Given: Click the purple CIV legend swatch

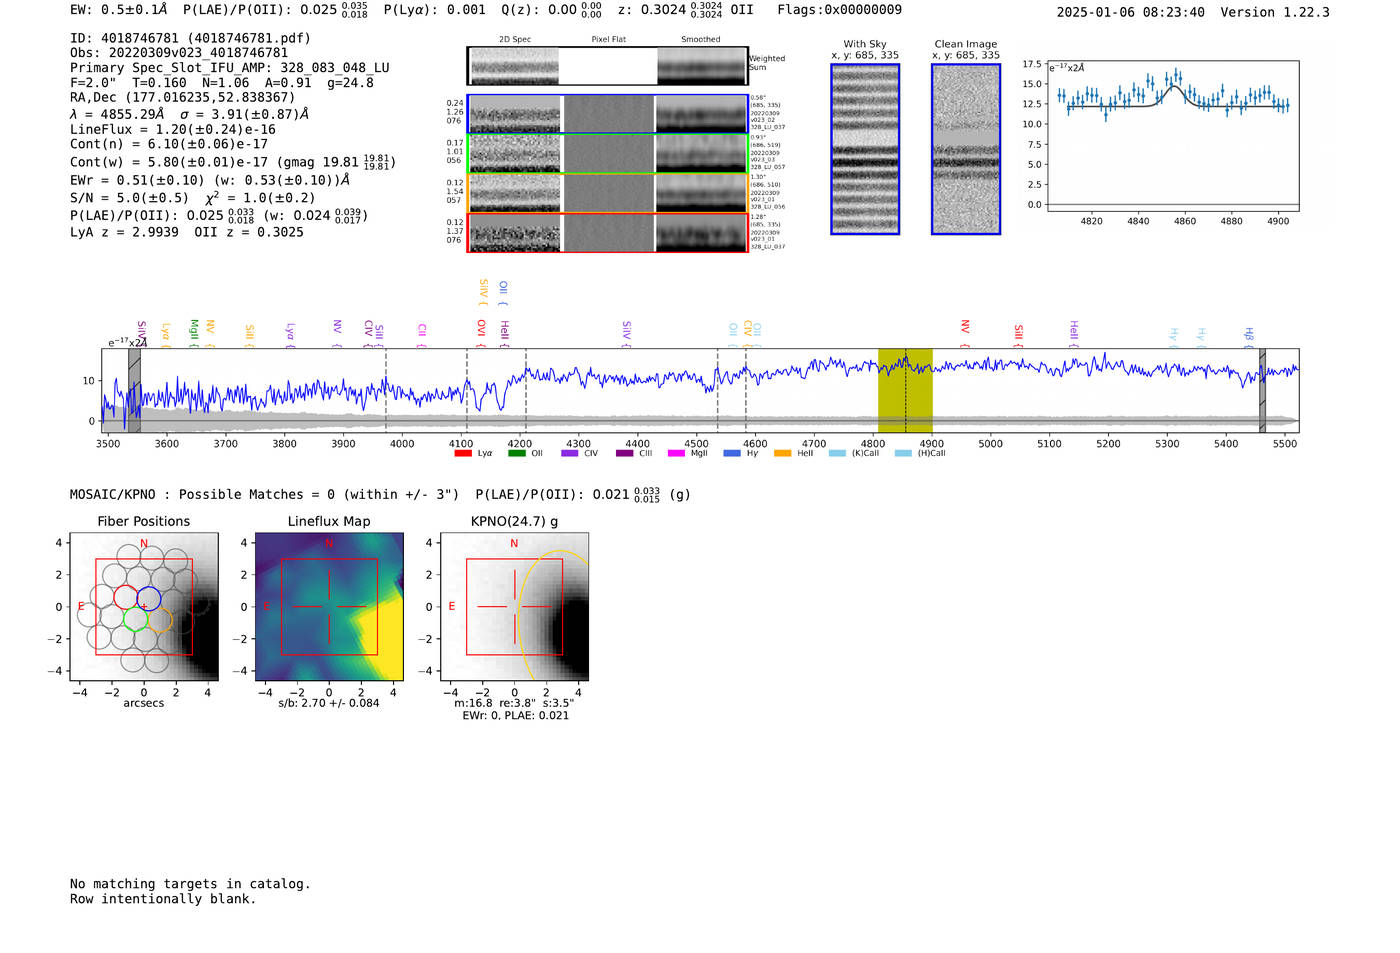Looking at the screenshot, I should (x=570, y=453).
